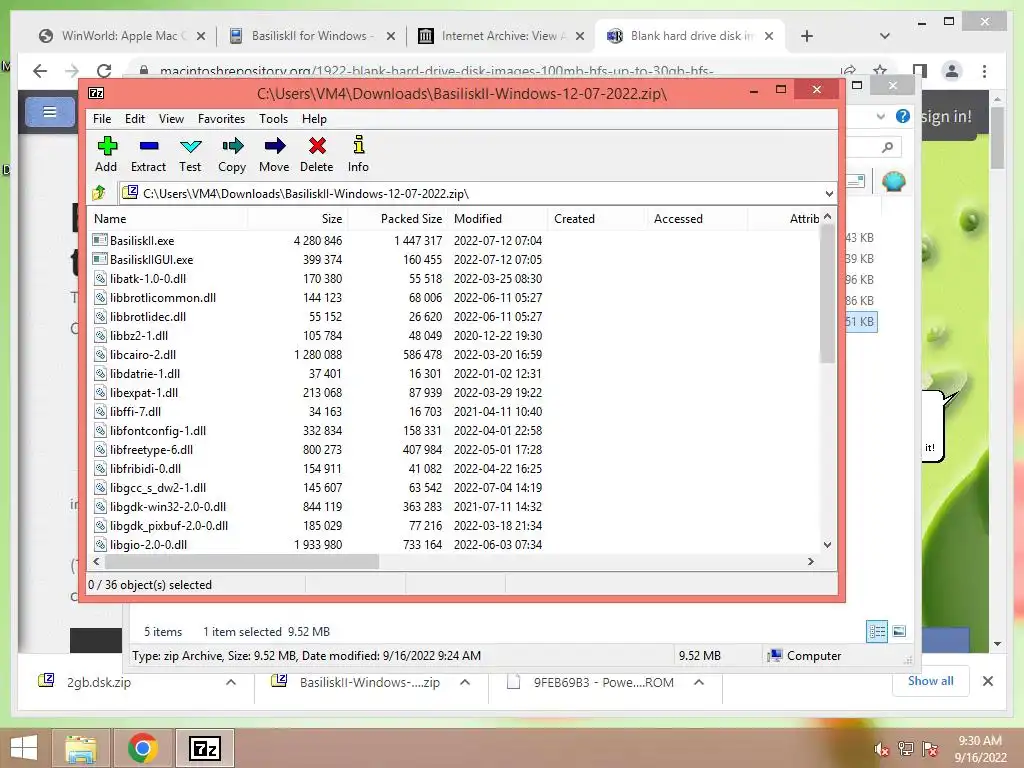Open File Explorer from the taskbar
1024x768 pixels.
81,748
